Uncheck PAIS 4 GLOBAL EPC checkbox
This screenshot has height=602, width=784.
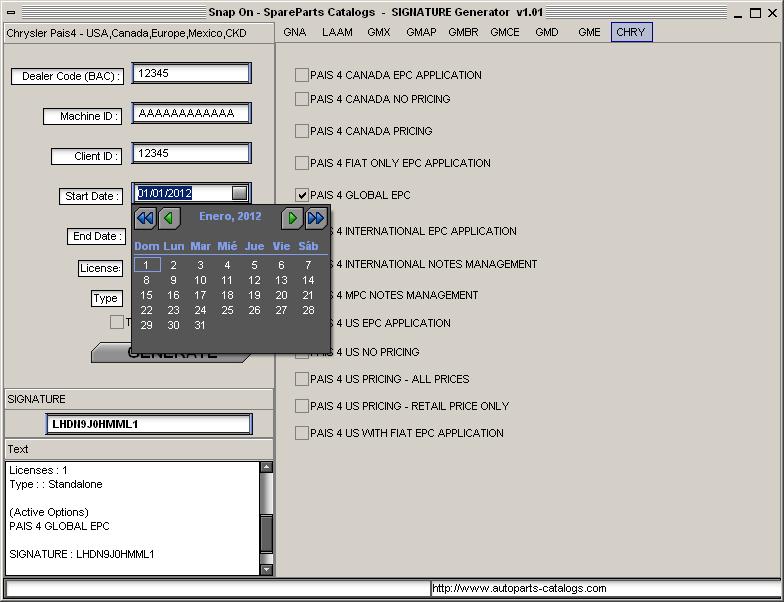pyautogui.click(x=302, y=195)
